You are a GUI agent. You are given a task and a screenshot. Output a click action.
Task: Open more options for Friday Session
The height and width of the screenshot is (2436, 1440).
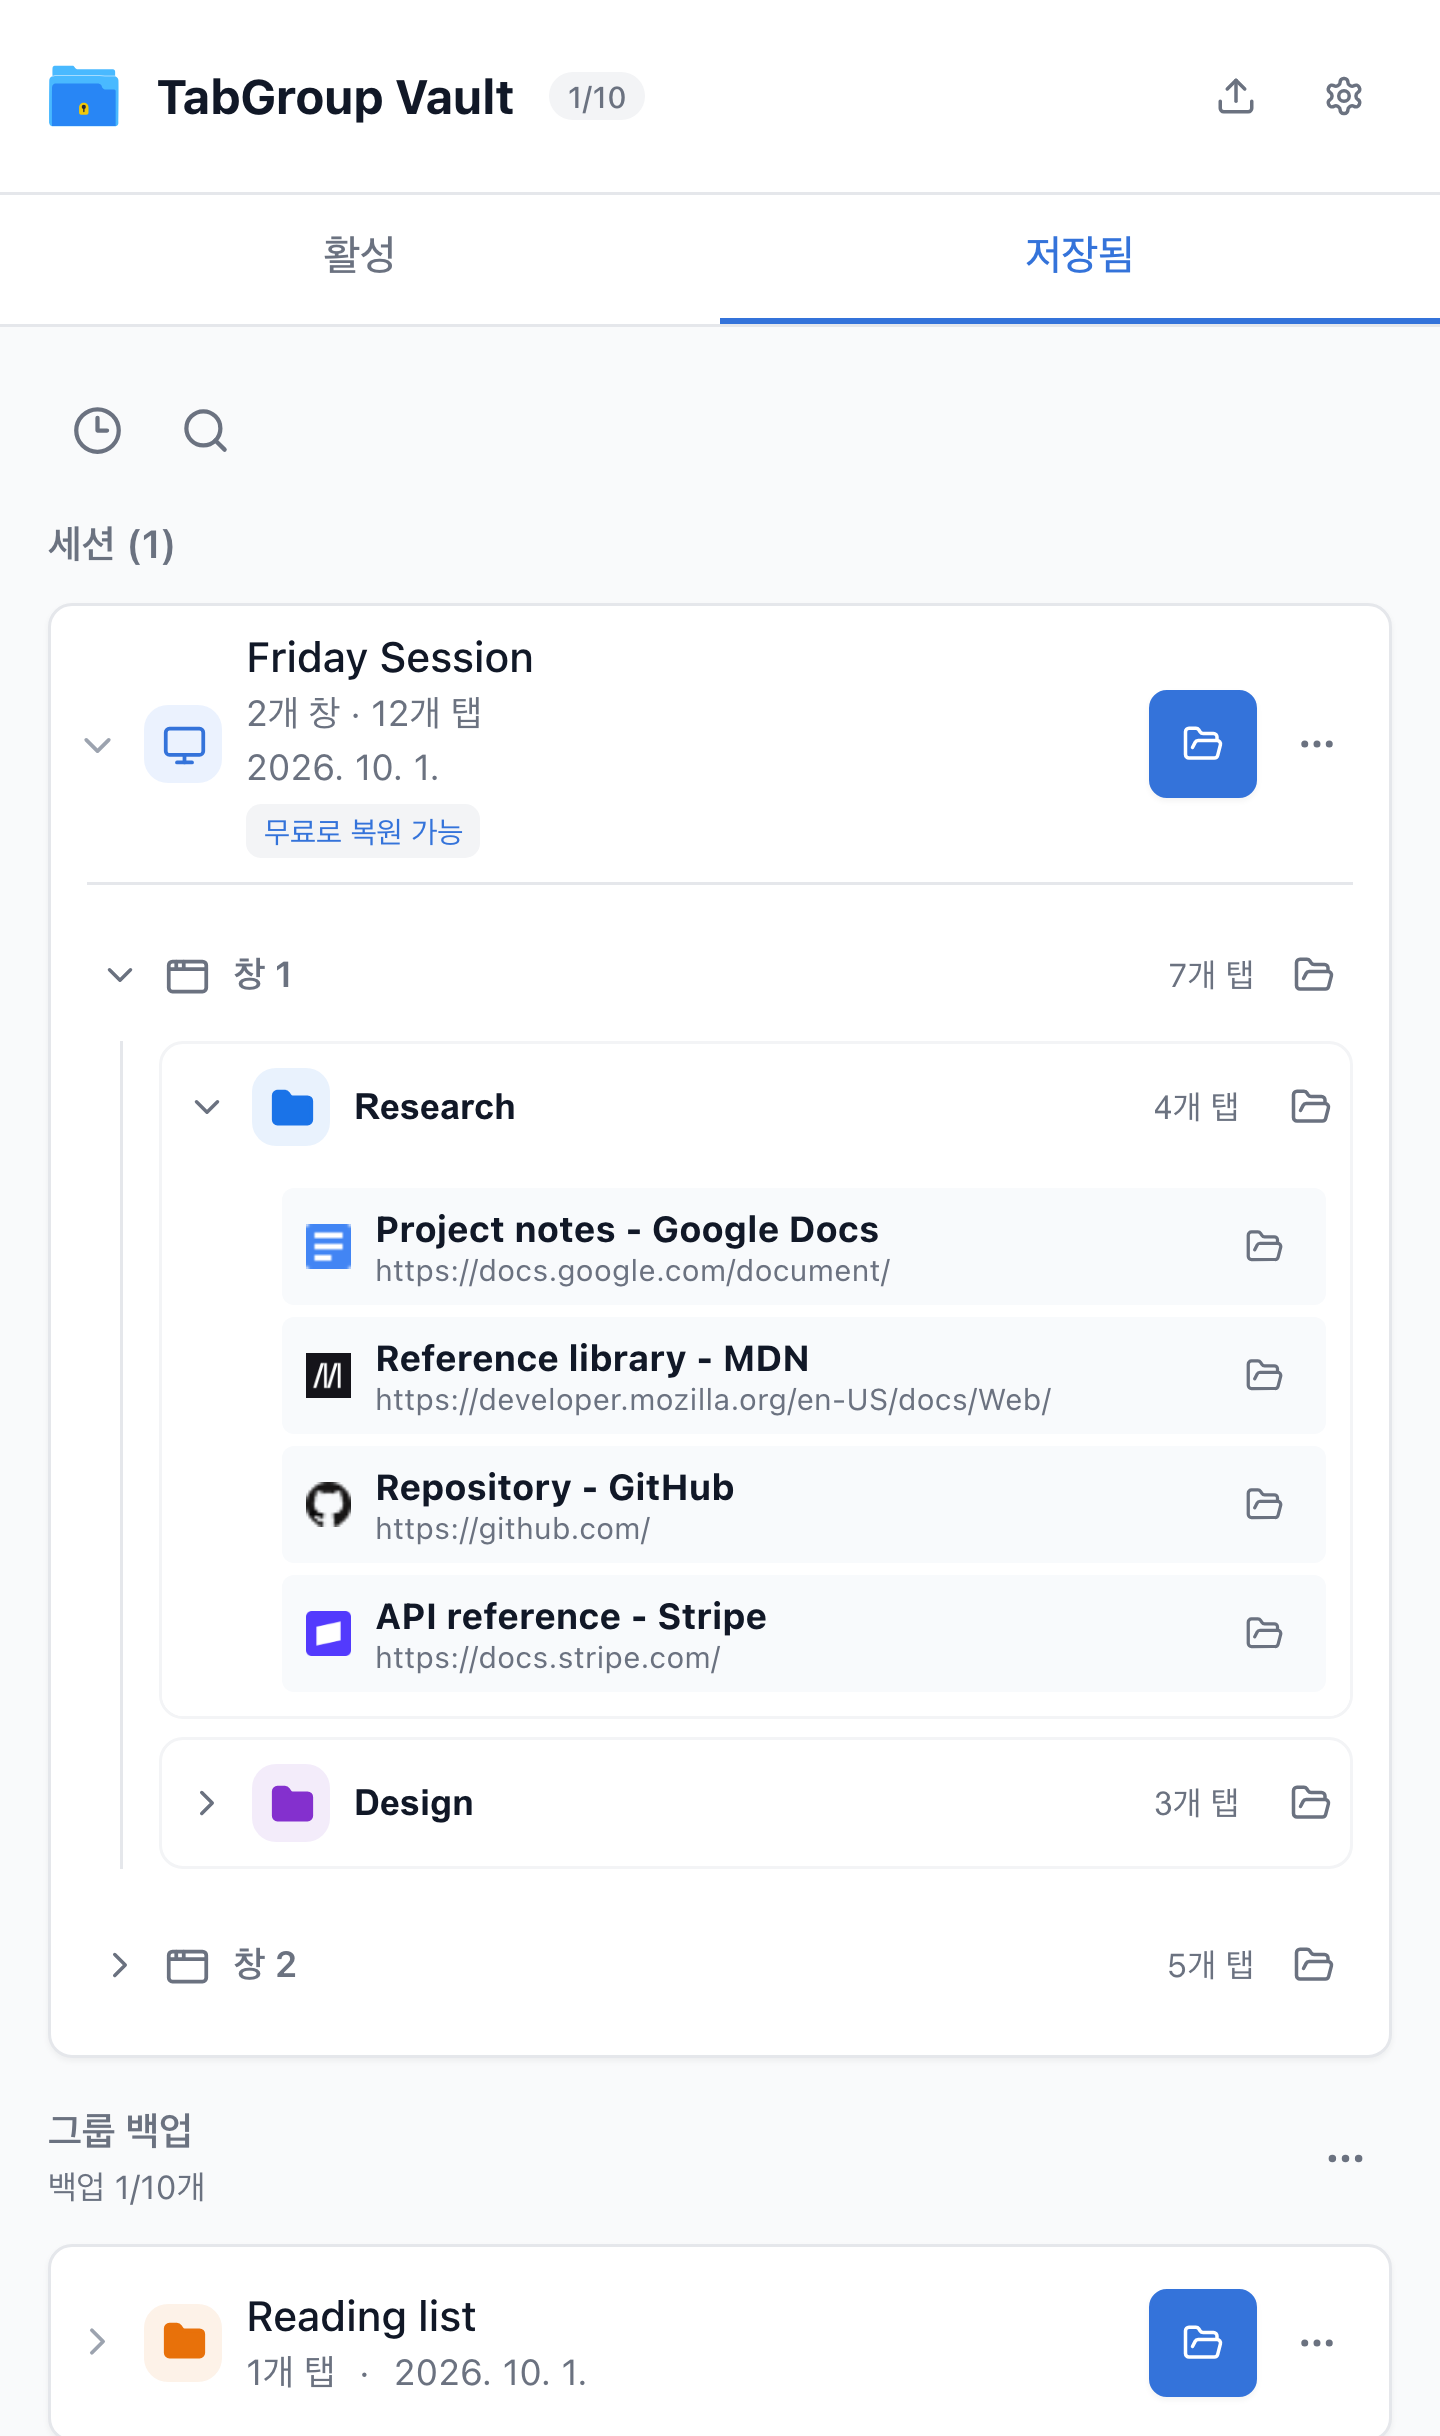(x=1317, y=744)
